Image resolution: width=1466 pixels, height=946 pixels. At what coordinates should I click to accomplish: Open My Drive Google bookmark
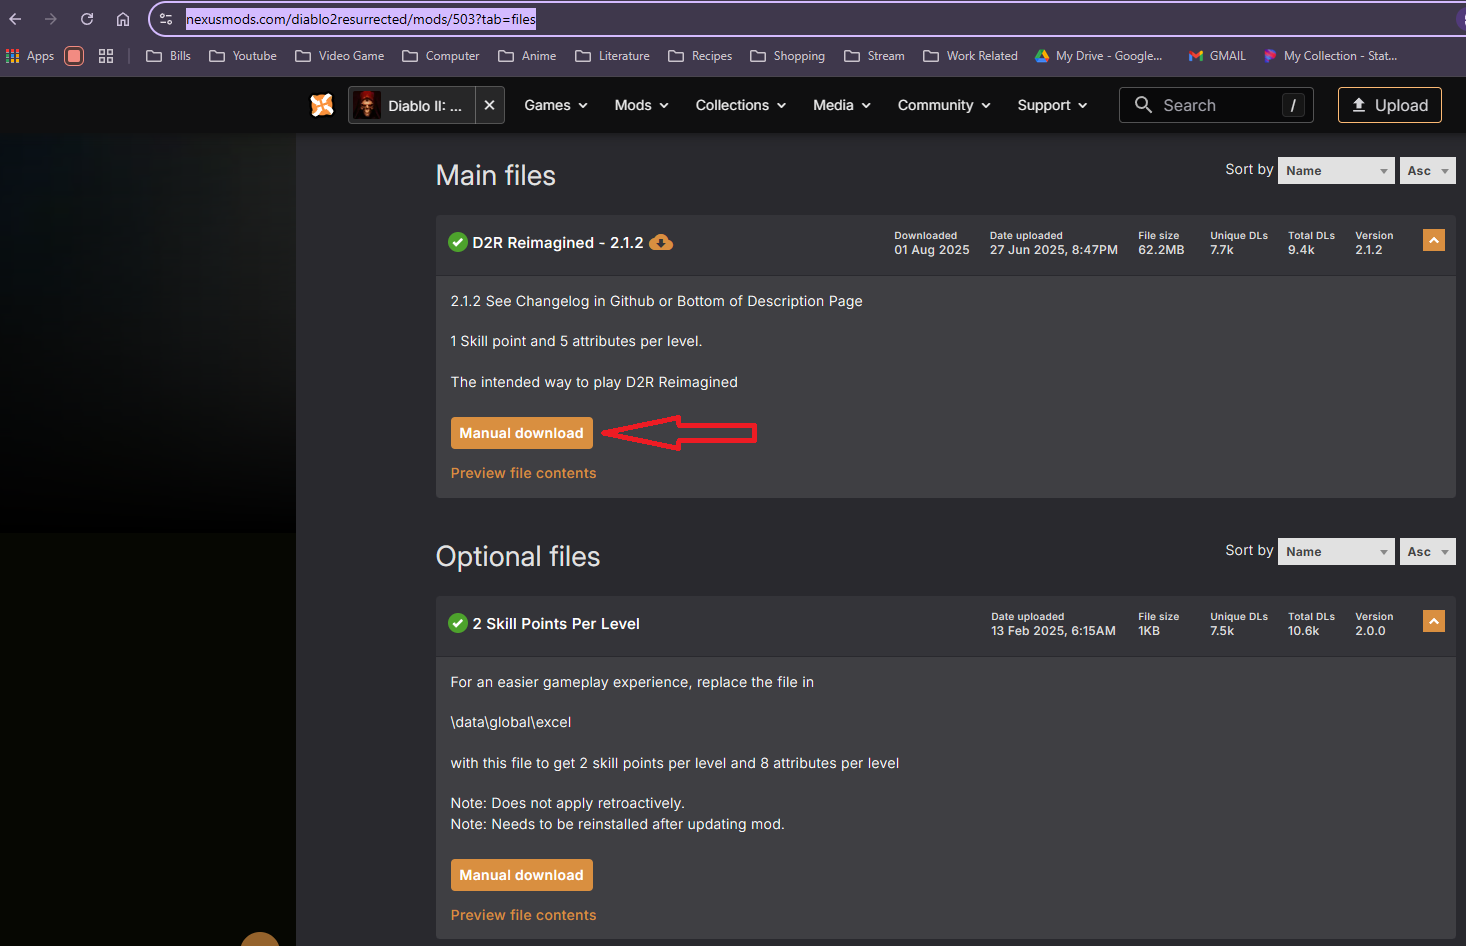click(x=1098, y=56)
